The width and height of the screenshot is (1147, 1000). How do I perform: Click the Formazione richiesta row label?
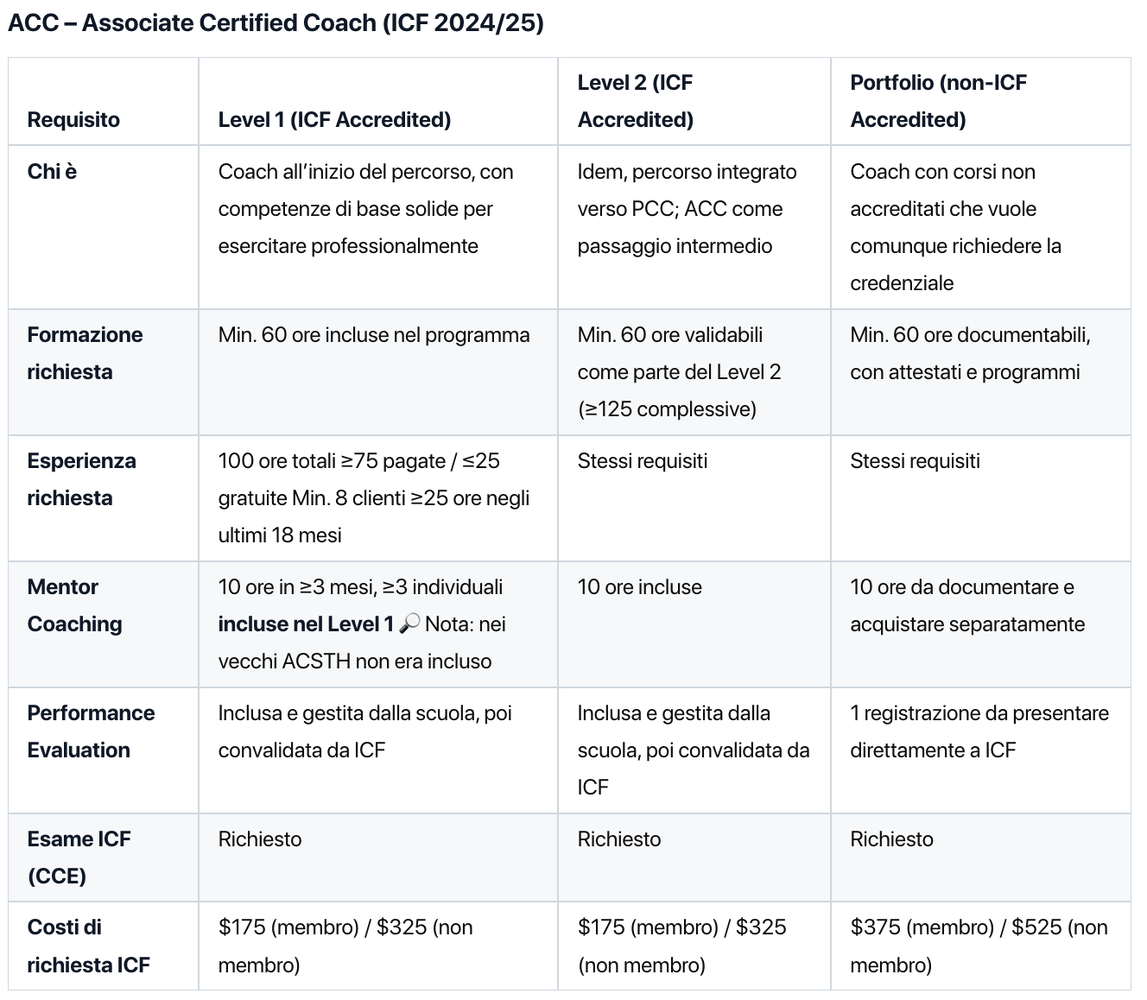85,353
